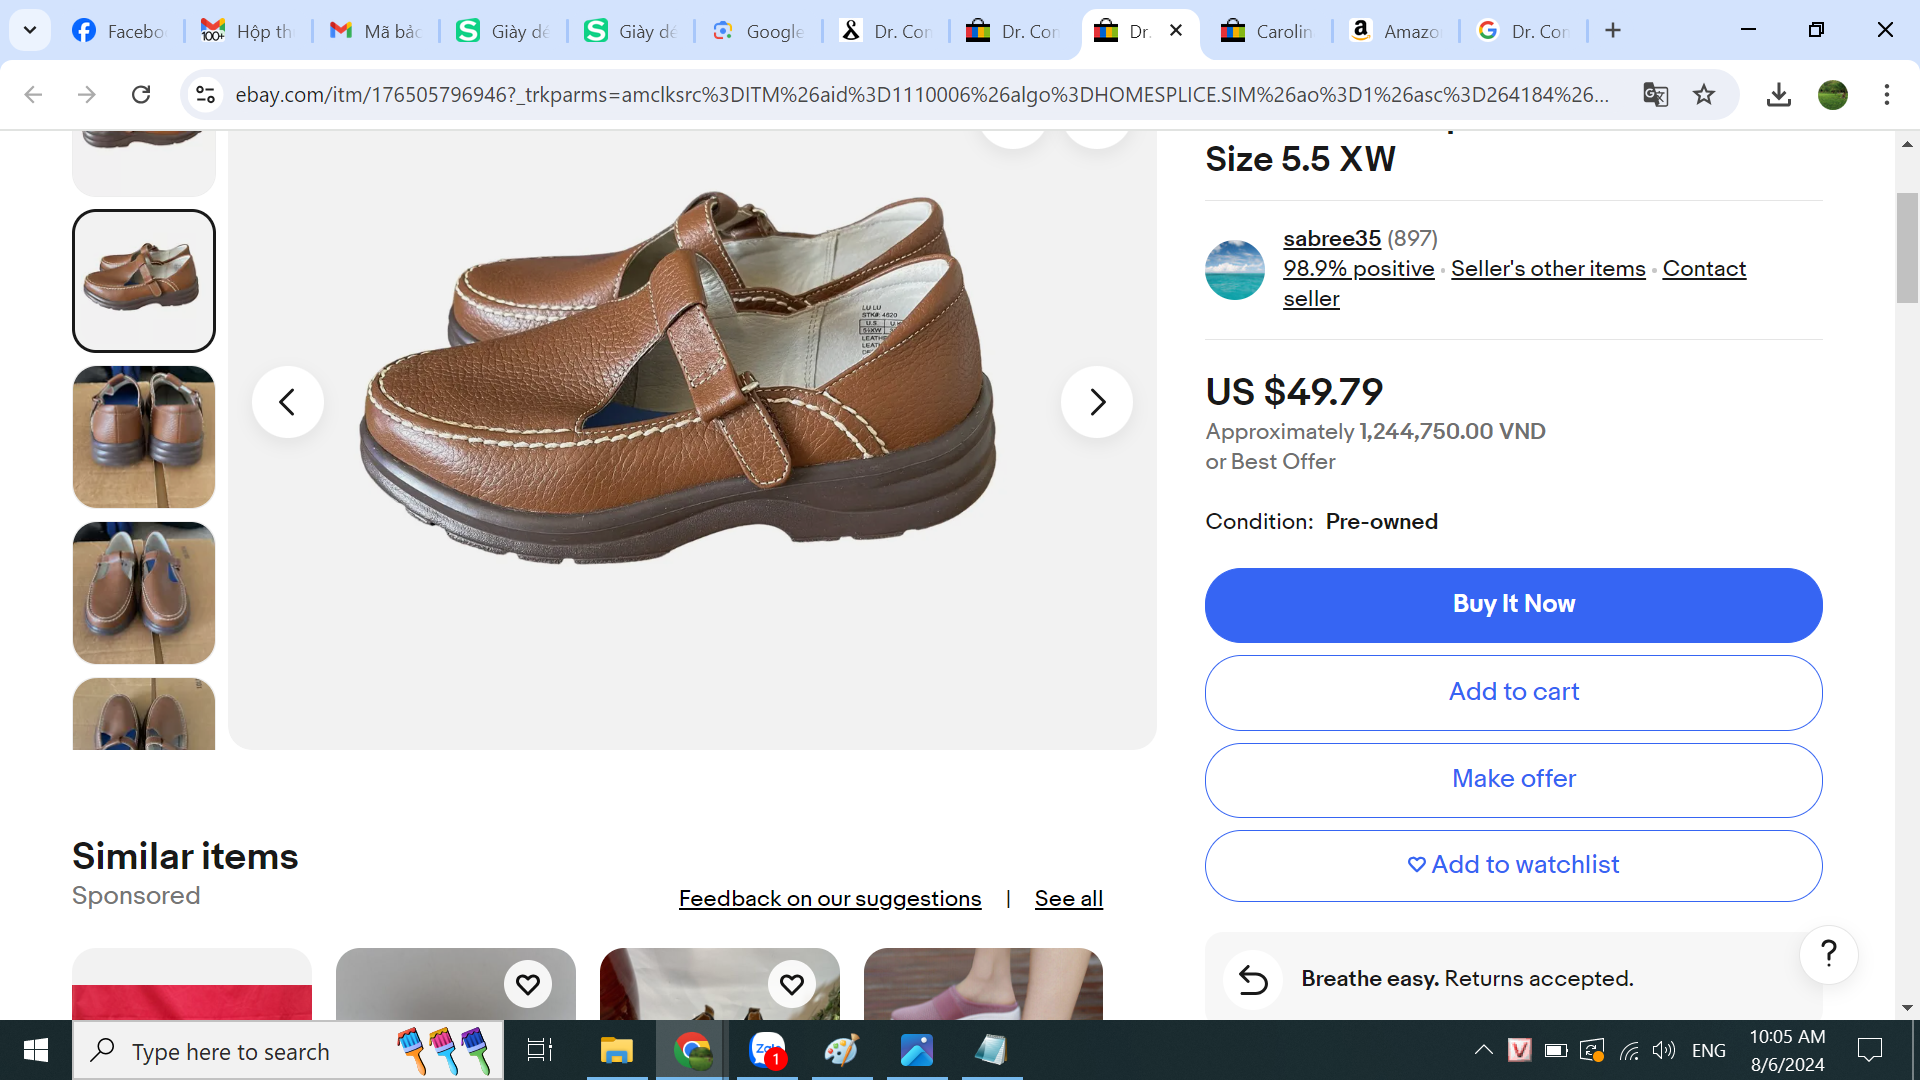The image size is (1920, 1080).
Task: Open the tab search dropdown arrow
Action: [x=30, y=30]
